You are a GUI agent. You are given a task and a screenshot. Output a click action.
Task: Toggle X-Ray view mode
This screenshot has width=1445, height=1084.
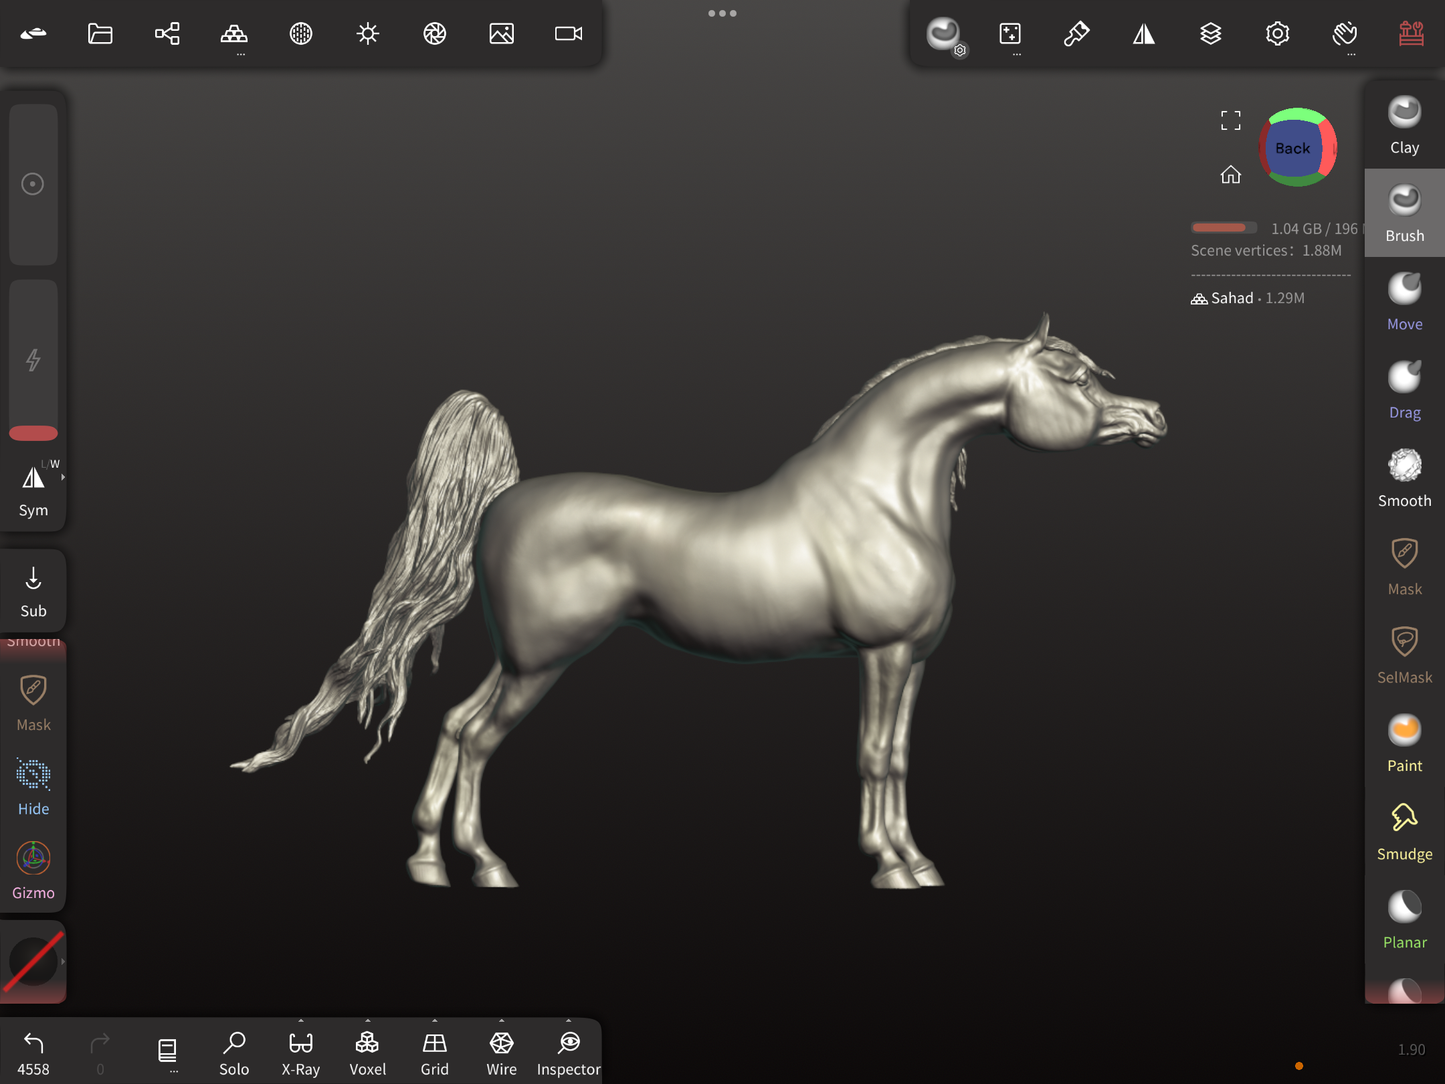click(300, 1053)
